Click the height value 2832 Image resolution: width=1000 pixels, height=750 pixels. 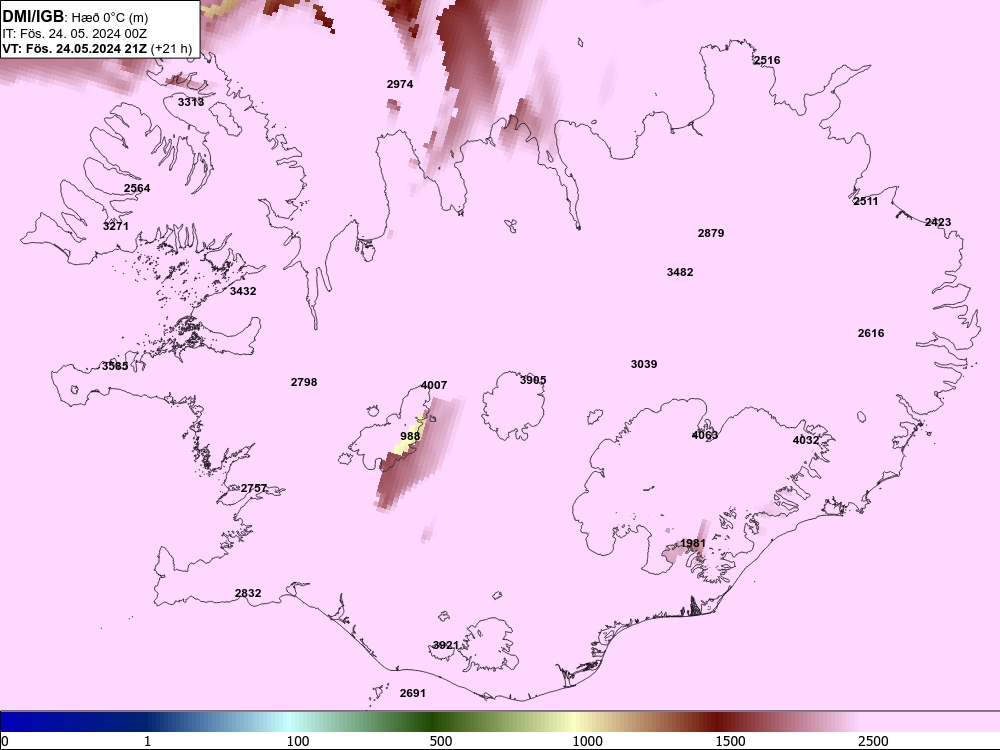(248, 594)
